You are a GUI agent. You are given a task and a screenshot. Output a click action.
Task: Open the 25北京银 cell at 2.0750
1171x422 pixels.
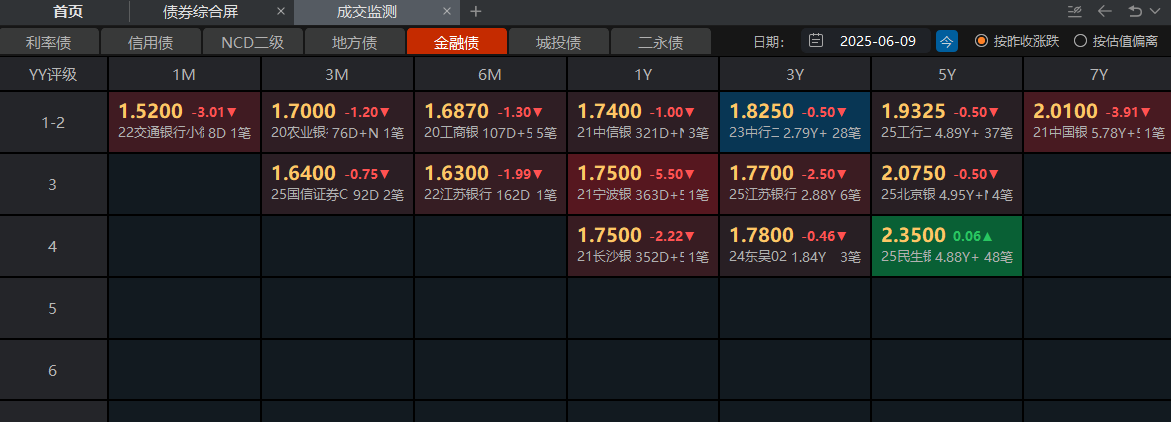pyautogui.click(x=947, y=184)
